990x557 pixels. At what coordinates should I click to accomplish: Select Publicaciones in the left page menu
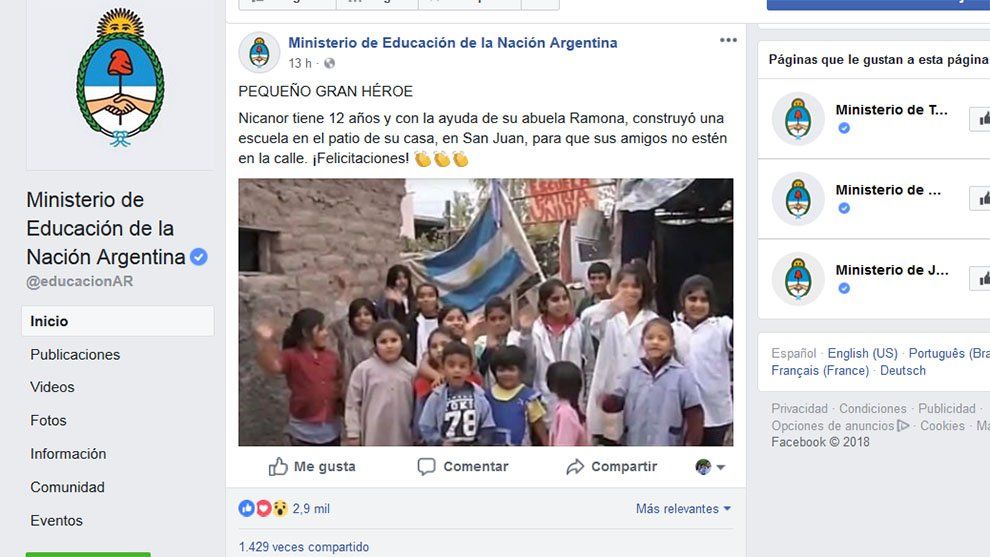tap(75, 354)
